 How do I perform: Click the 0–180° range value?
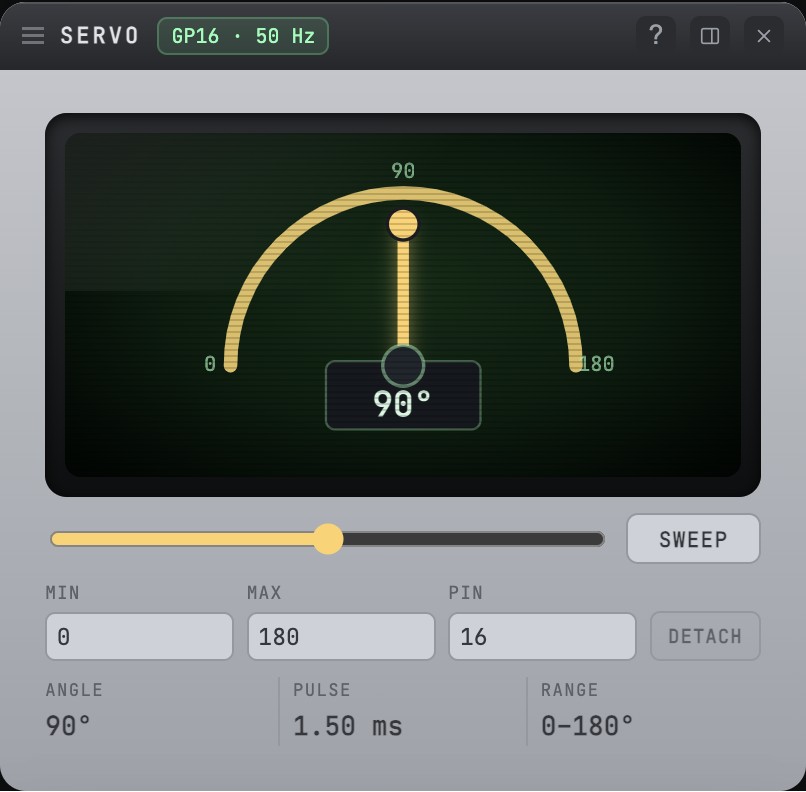587,726
